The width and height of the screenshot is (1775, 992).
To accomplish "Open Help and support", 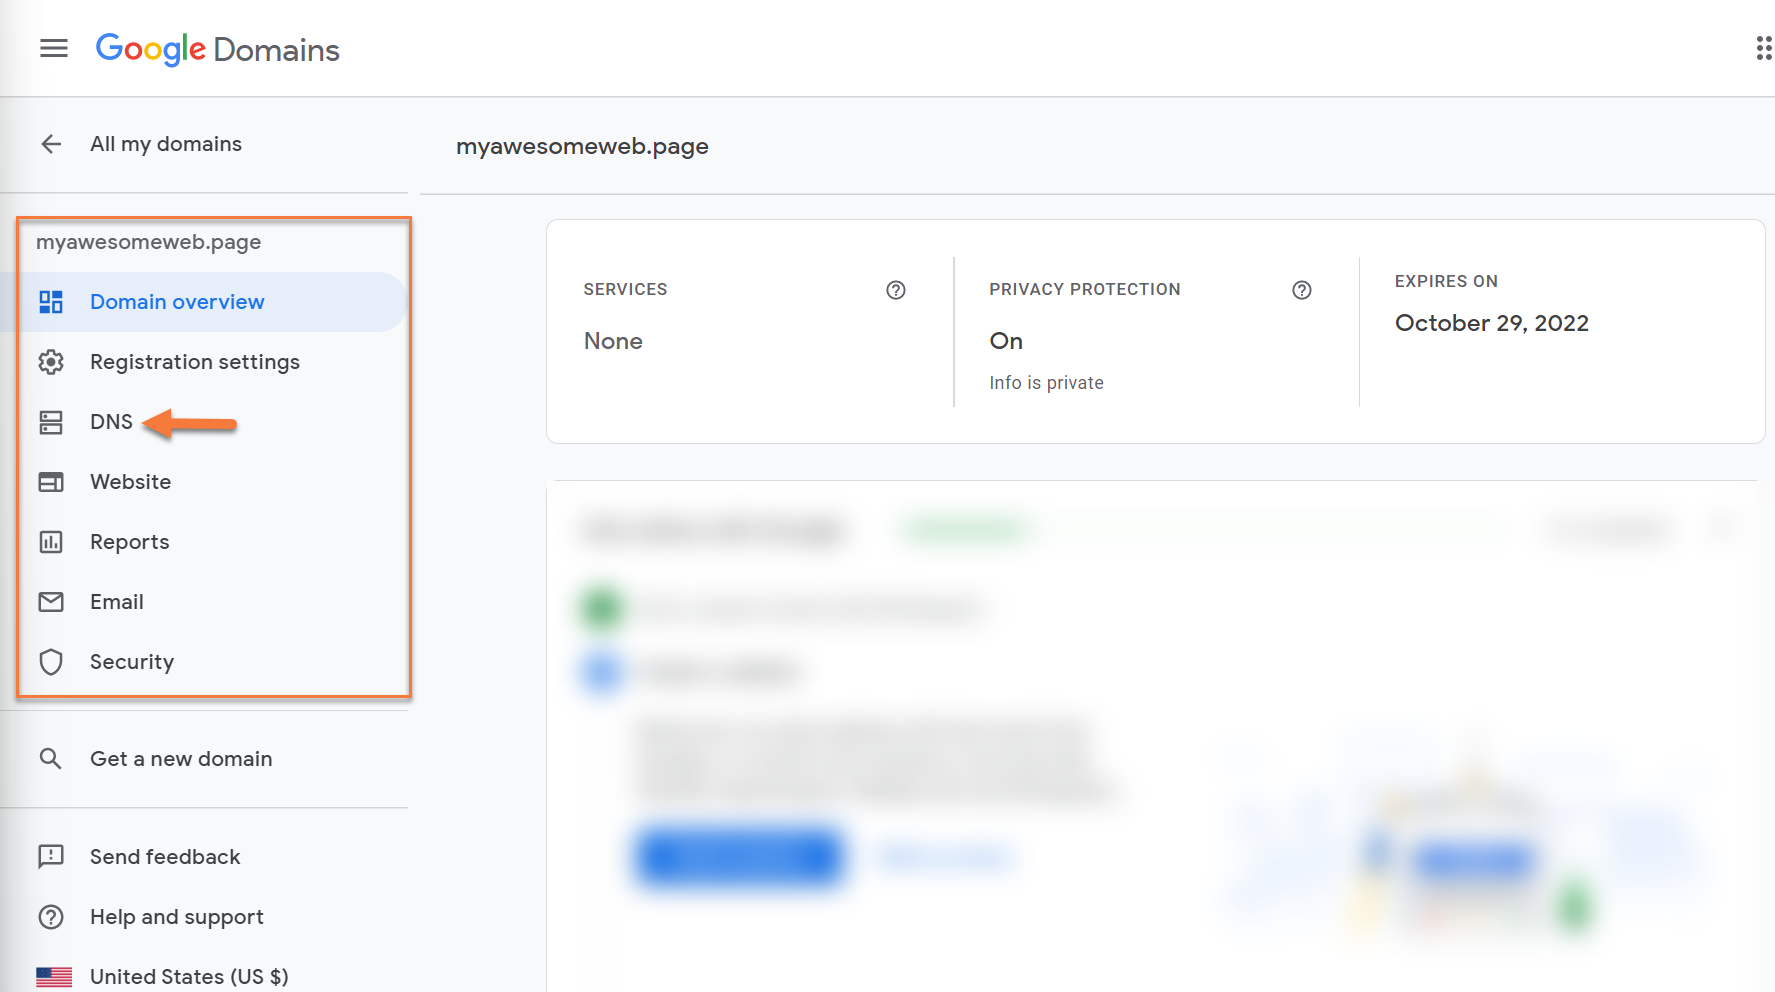I will click(x=176, y=917).
